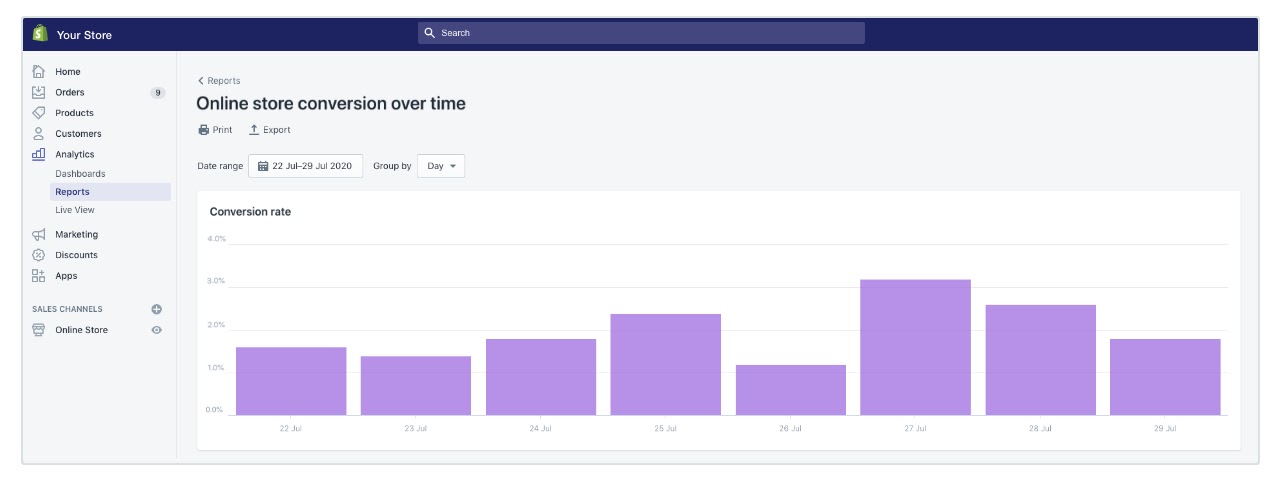
Task: Click the '4.0%' axis label
Action: pos(216,239)
